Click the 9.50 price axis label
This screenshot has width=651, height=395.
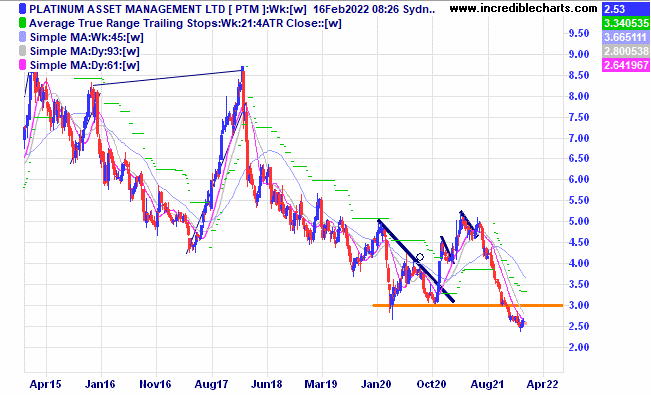pyautogui.click(x=579, y=33)
